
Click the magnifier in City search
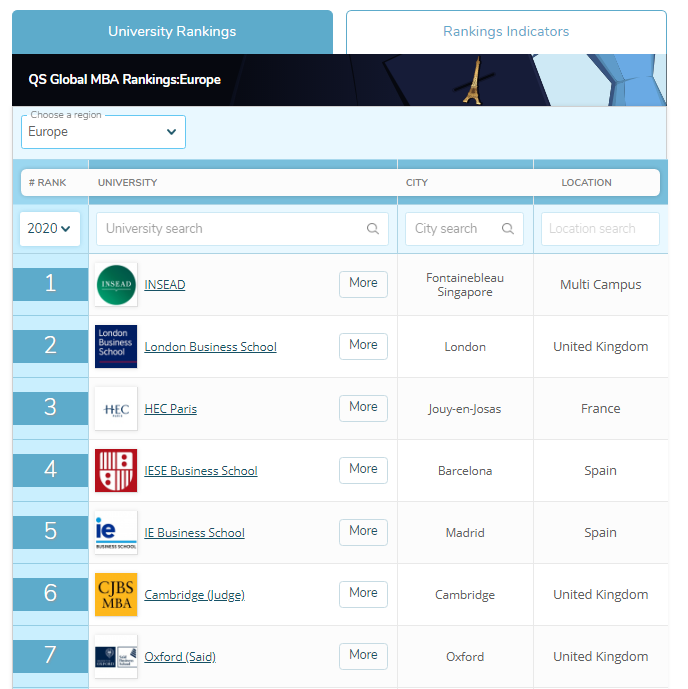[x=507, y=228]
